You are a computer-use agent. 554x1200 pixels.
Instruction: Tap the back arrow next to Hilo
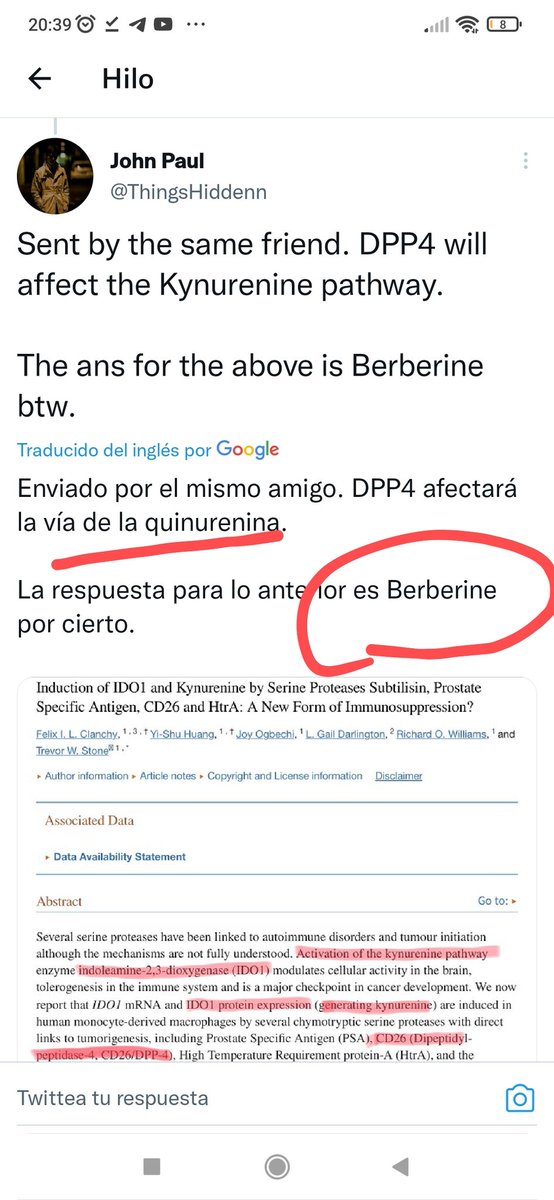(x=39, y=79)
